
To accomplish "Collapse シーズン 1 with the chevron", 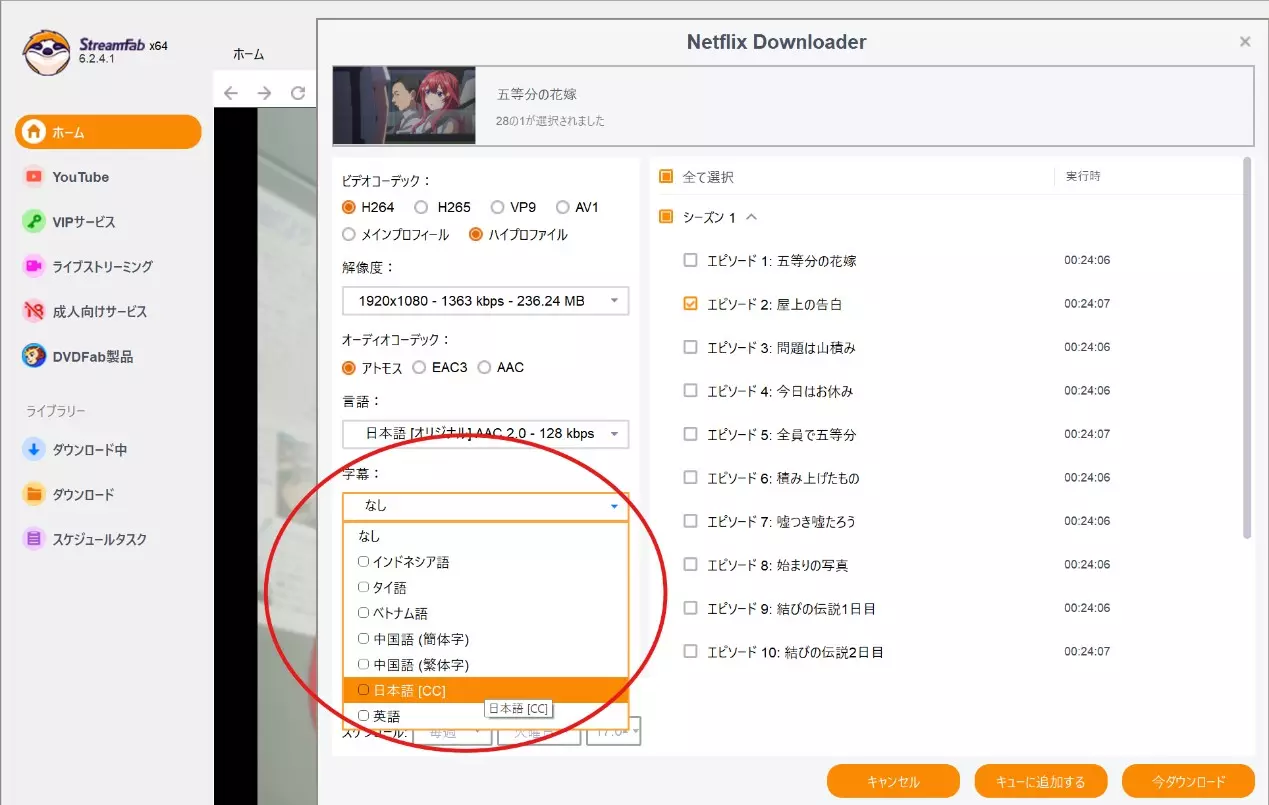I will point(752,217).
